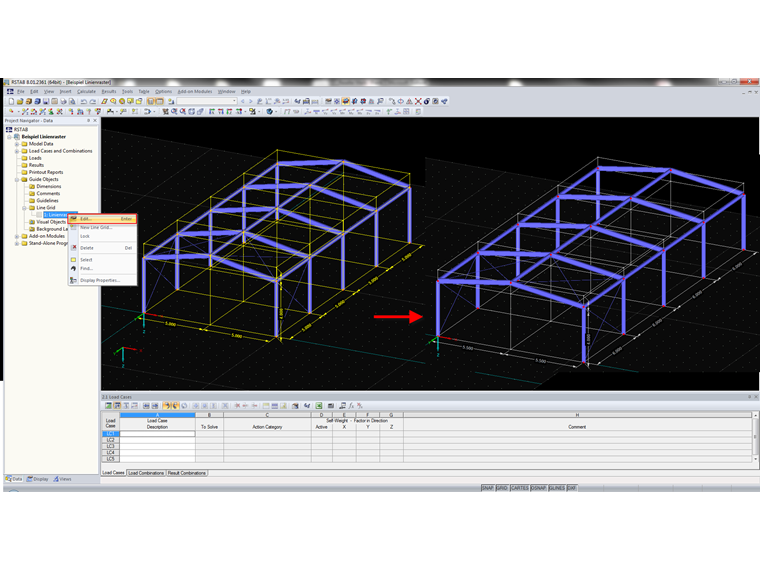The width and height of the screenshot is (760, 570).
Task: Click the Delete red X icon in context menu
Action: (x=74, y=248)
